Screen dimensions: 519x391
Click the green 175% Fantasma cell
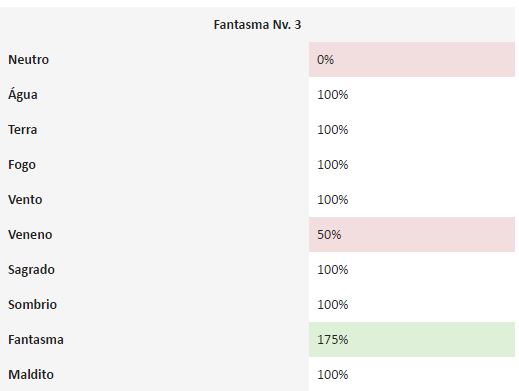point(412,339)
